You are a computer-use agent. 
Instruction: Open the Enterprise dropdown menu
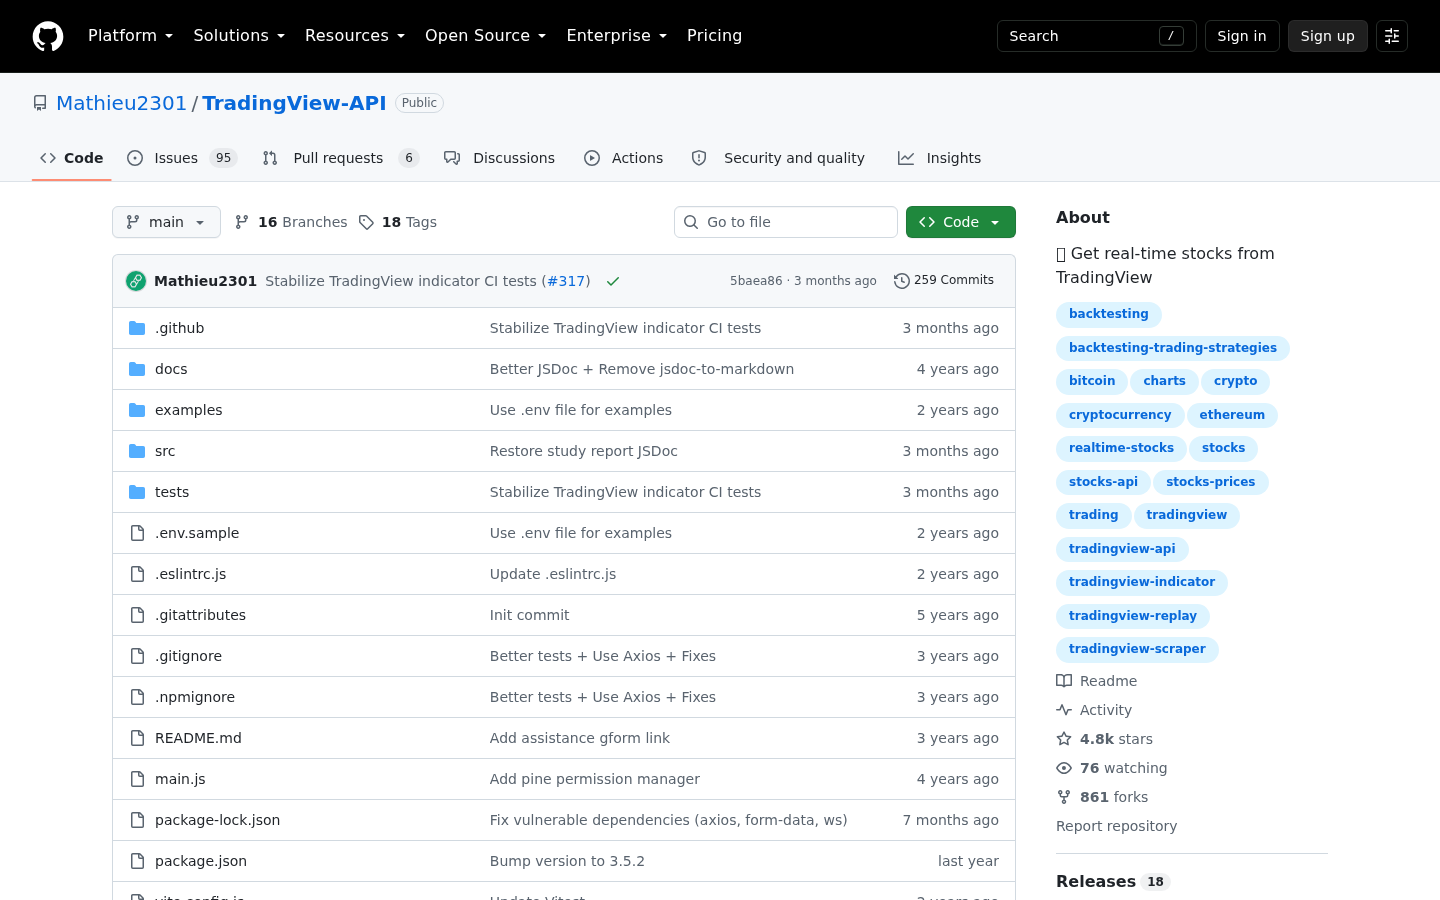616,36
